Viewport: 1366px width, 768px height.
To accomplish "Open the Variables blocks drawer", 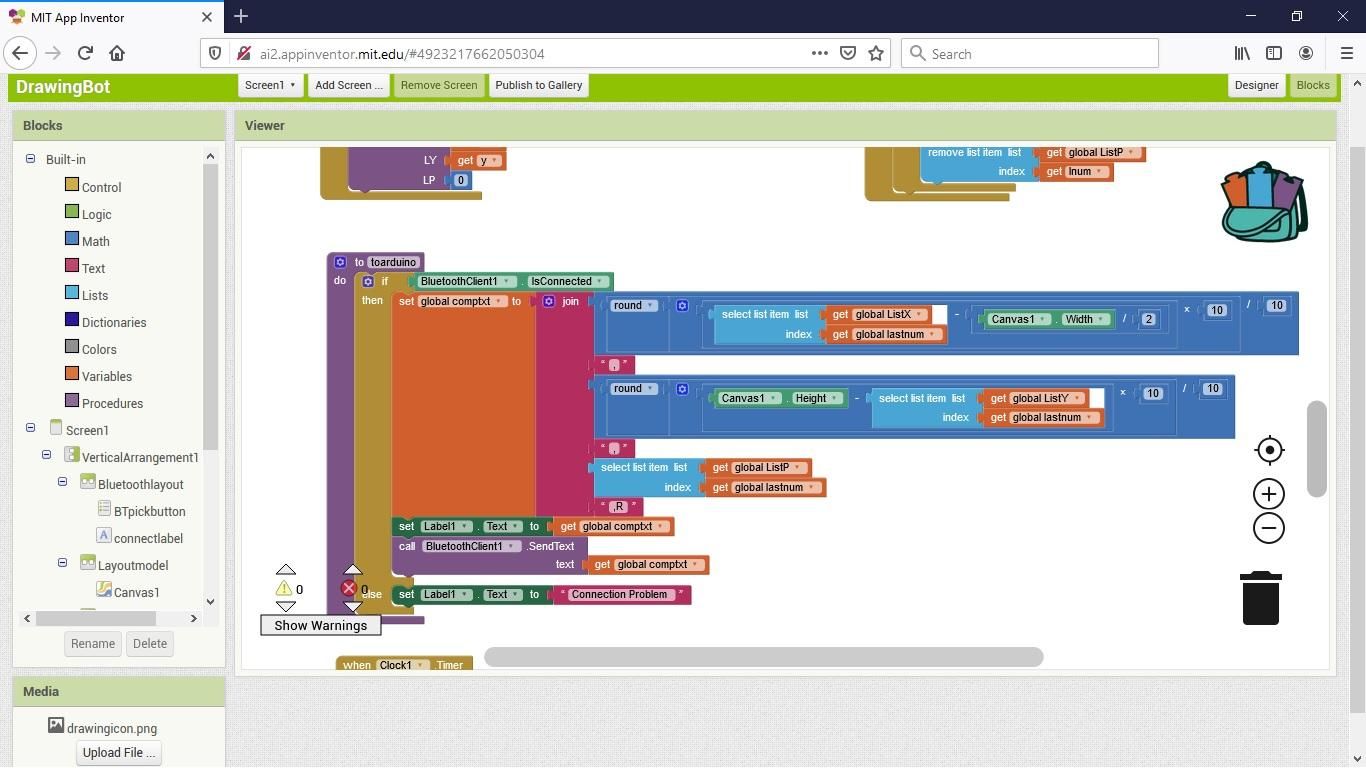I will pyautogui.click(x=106, y=376).
